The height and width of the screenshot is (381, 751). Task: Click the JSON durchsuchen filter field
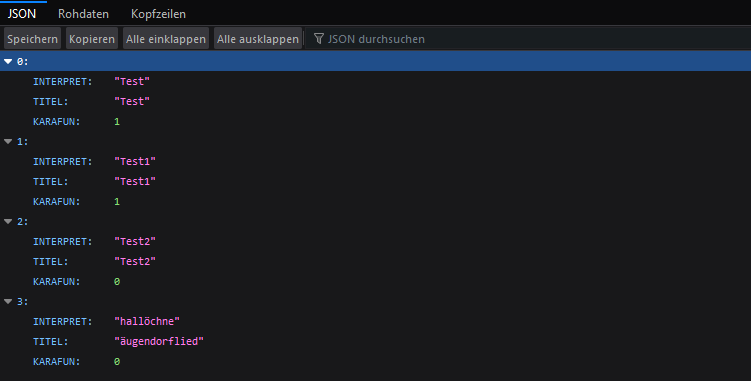527,39
